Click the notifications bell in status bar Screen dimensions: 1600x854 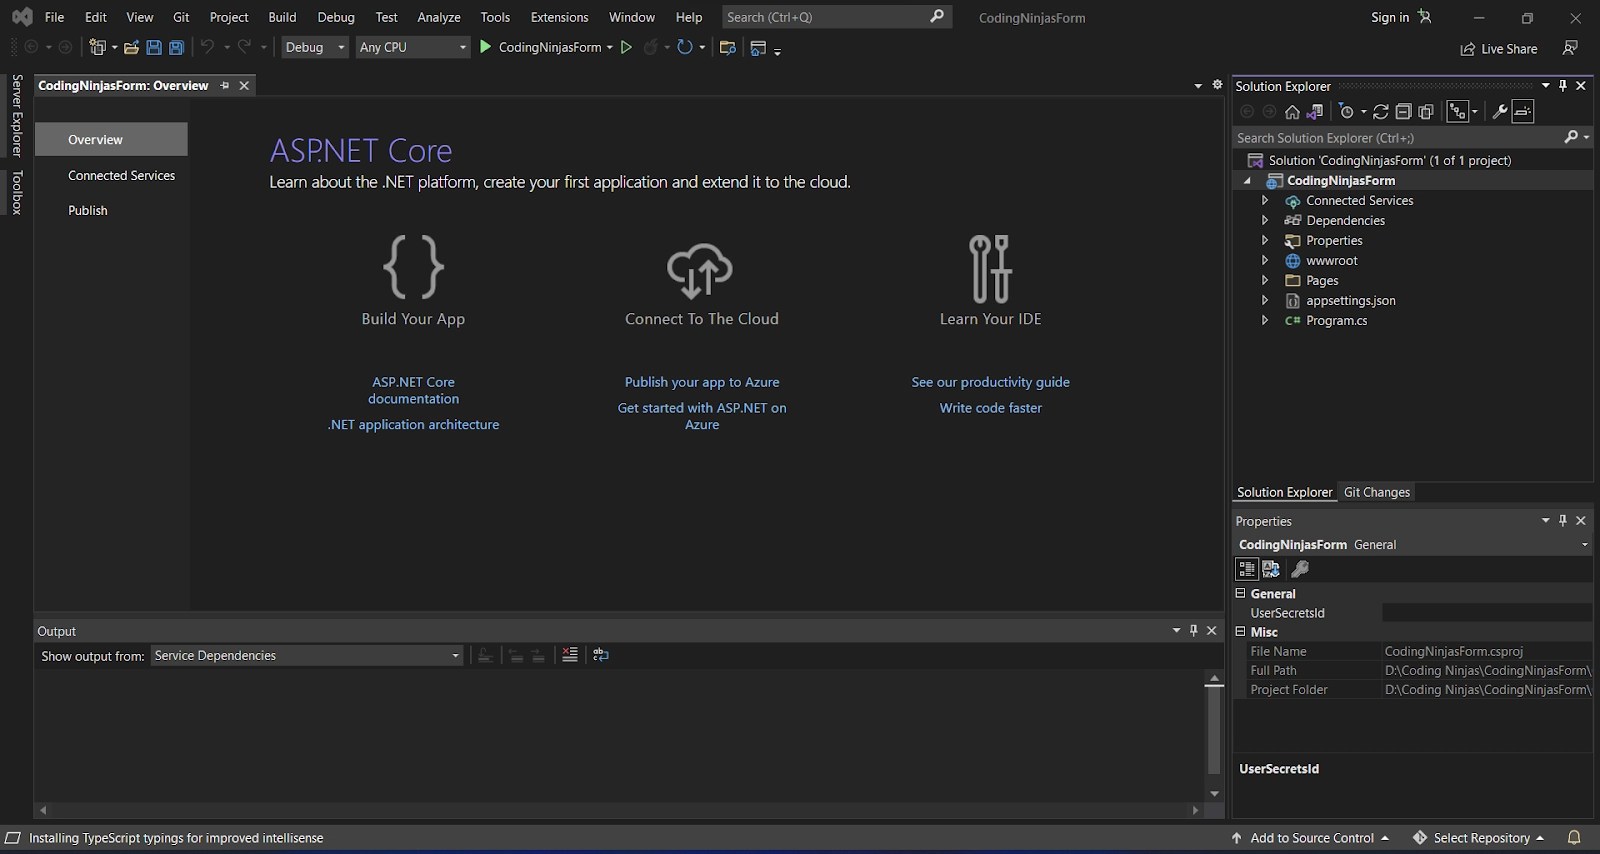[1574, 838]
